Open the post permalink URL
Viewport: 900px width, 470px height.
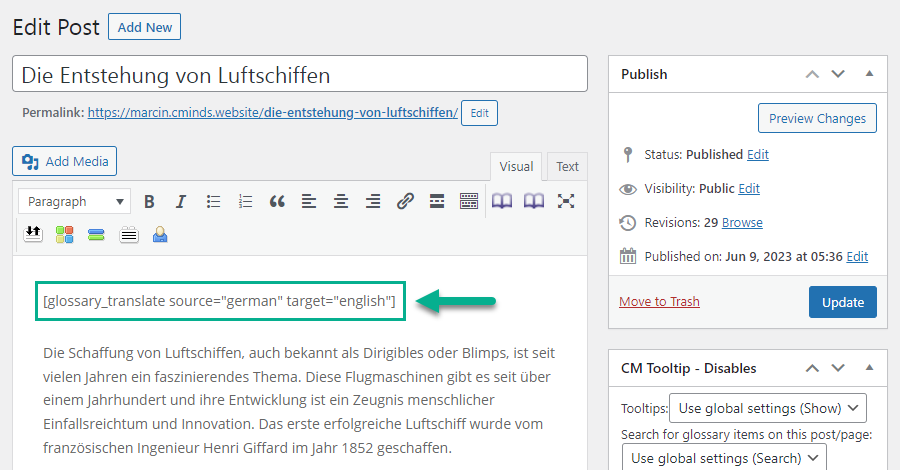[273, 112]
